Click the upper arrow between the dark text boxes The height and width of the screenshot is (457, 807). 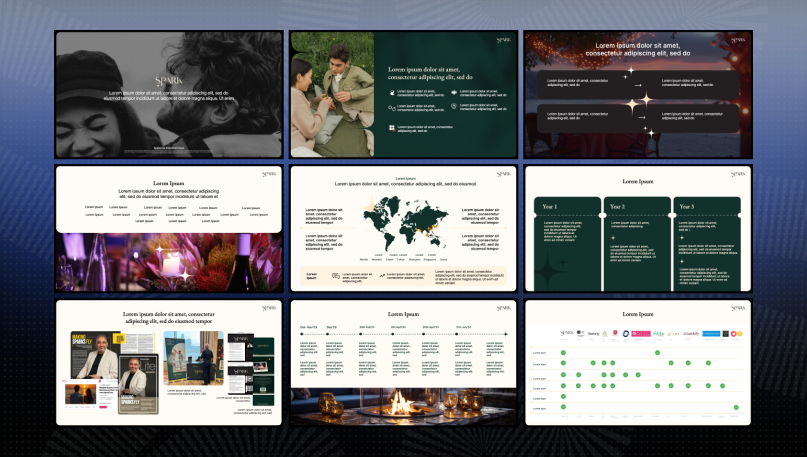(638, 85)
